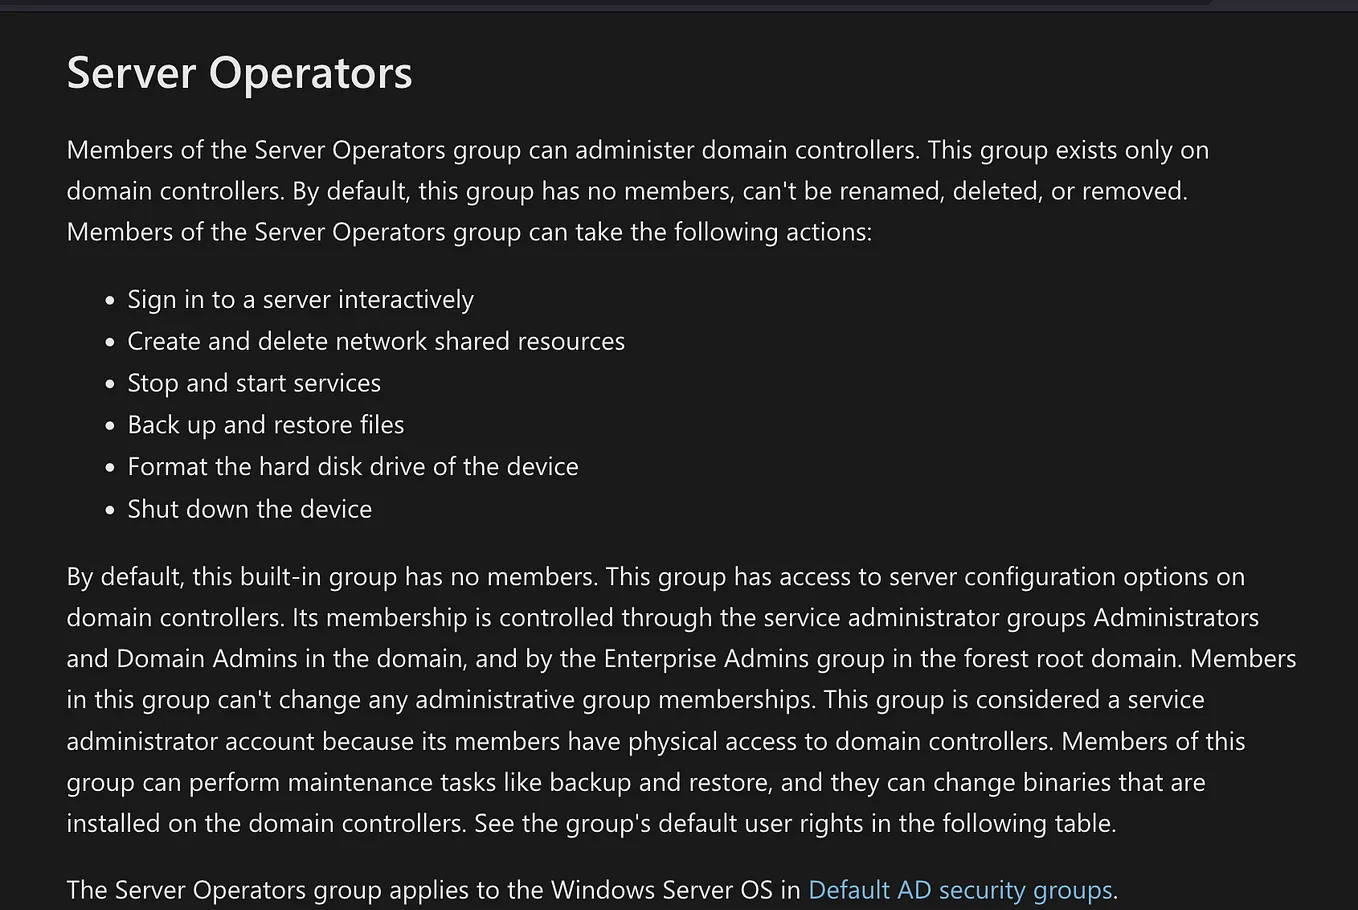Open the Default AD security groups link

(960, 890)
